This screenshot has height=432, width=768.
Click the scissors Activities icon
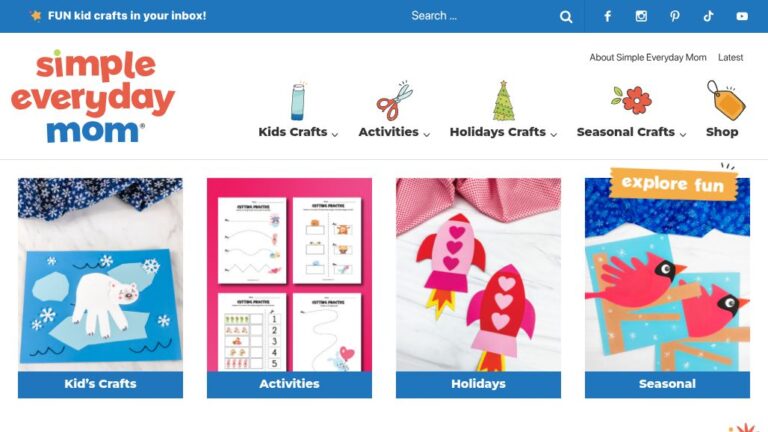[394, 101]
